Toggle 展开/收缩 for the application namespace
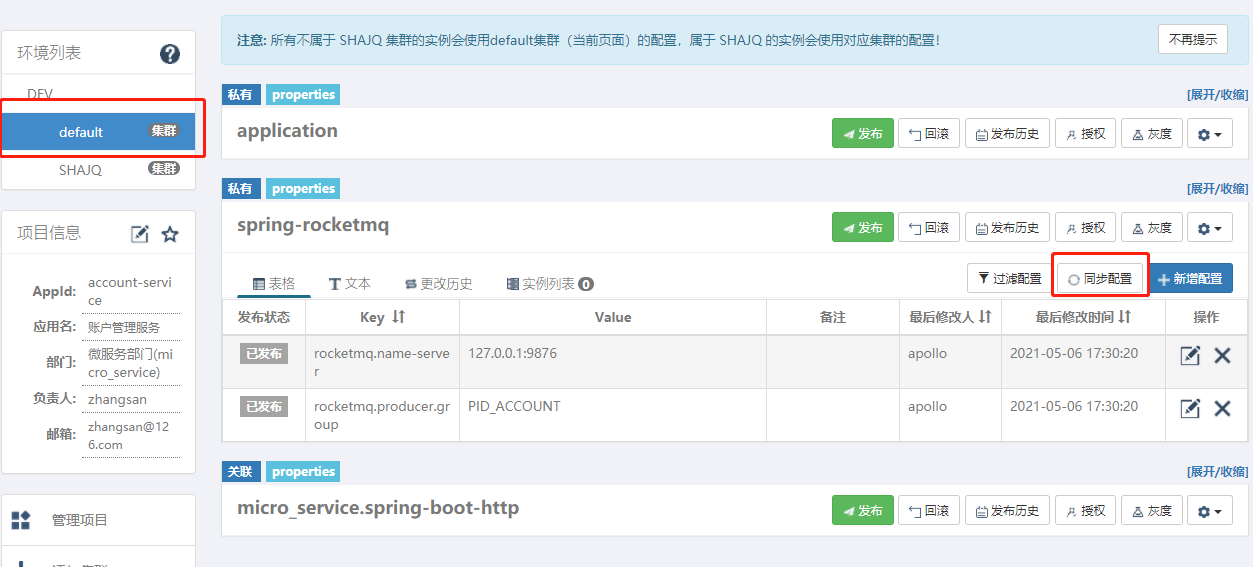1253x567 pixels. (x=1217, y=95)
